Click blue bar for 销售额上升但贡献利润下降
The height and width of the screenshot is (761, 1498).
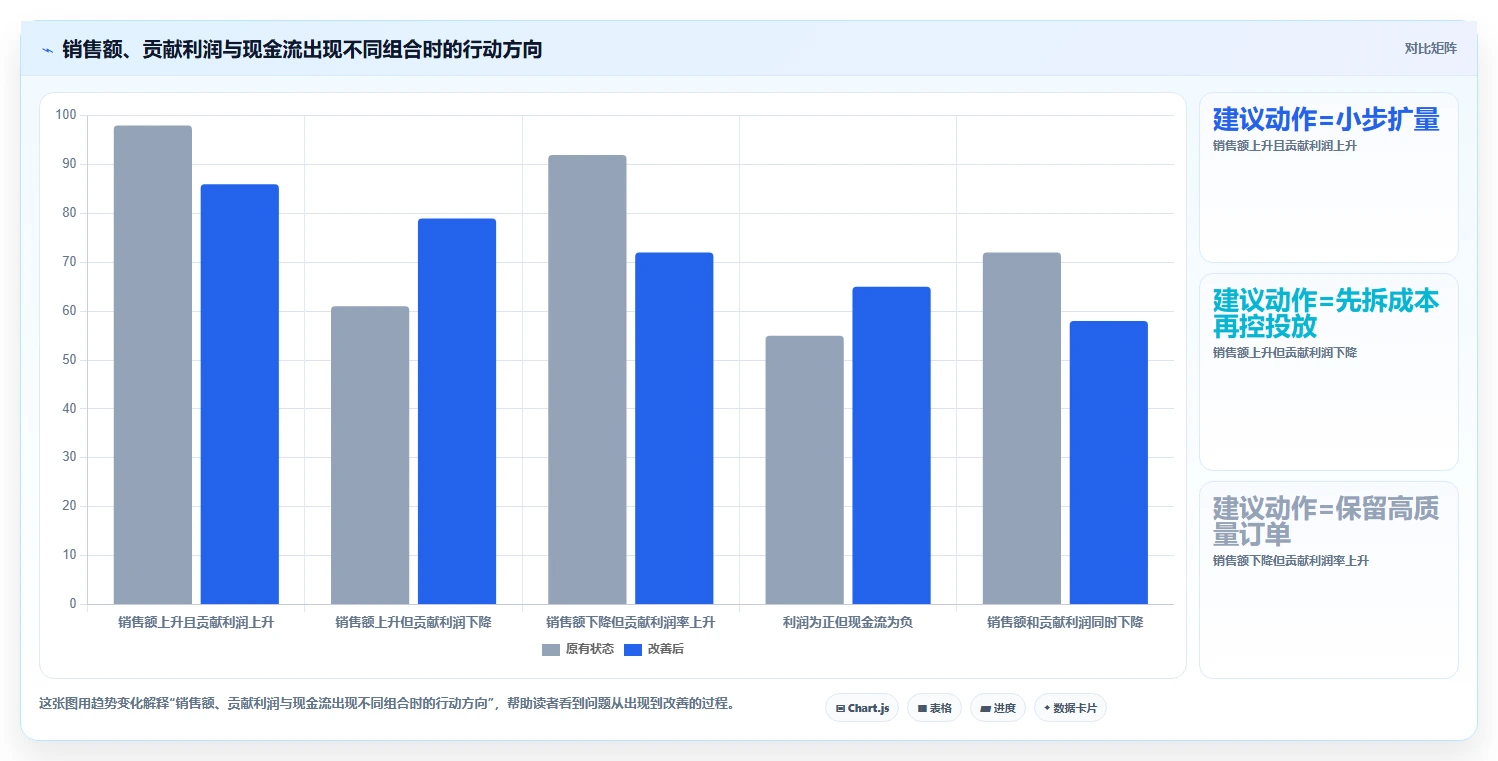tap(457, 411)
